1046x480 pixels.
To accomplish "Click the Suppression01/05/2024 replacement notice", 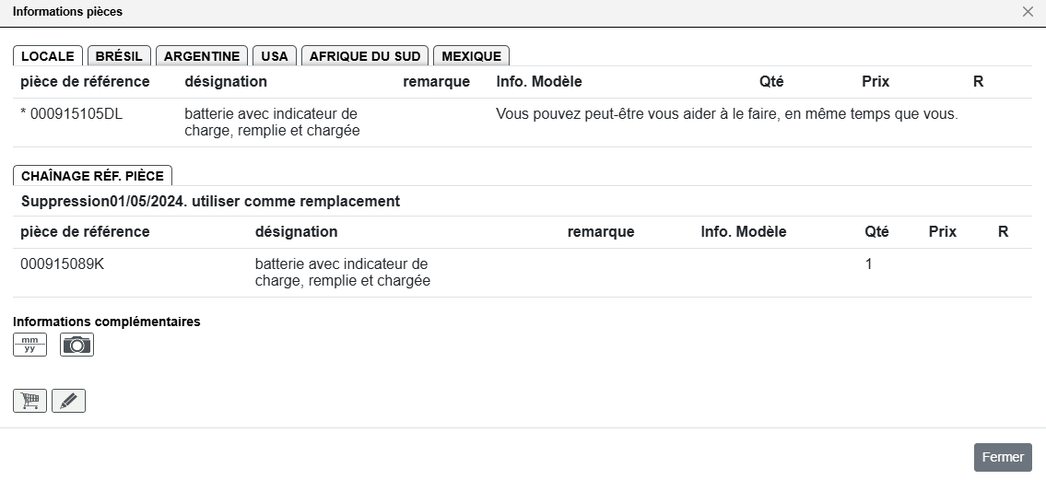I will 211,201.
